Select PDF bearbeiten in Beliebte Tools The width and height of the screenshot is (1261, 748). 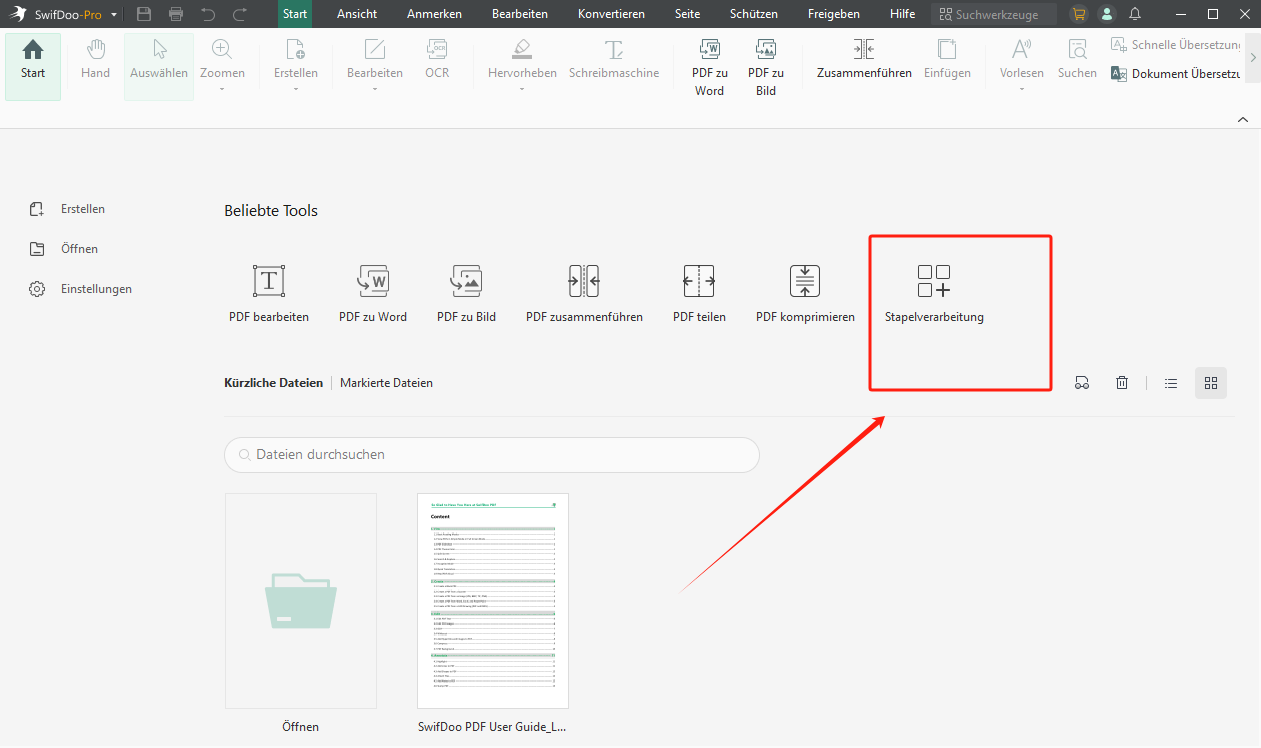[x=269, y=282]
